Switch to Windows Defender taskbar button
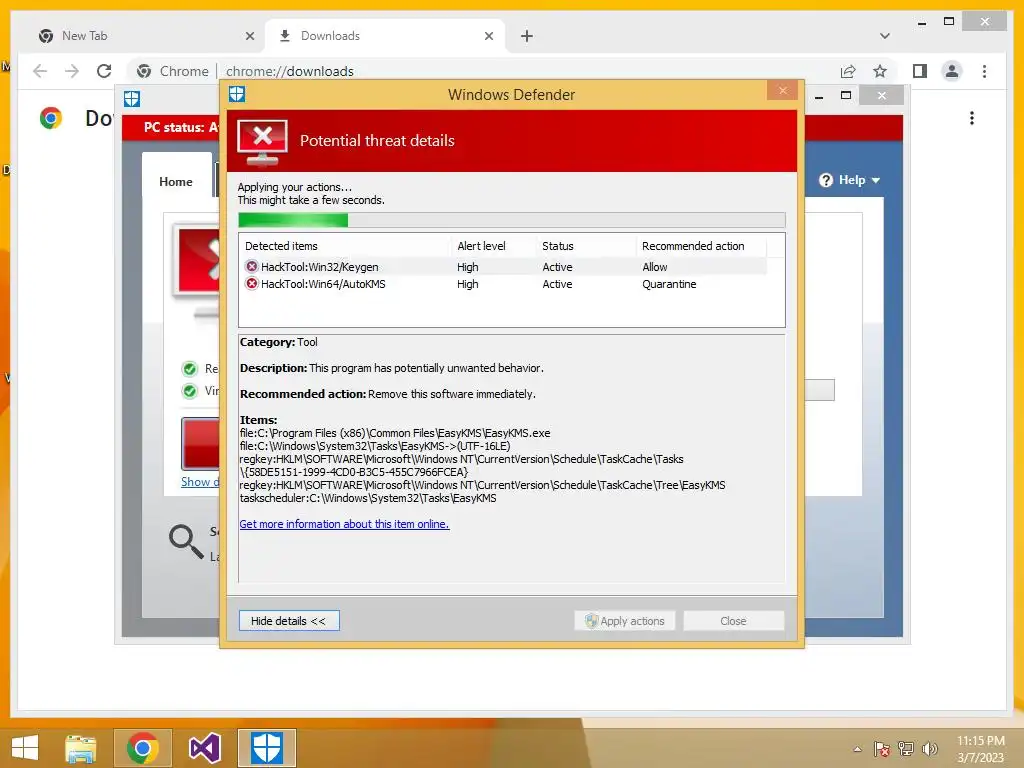The height and width of the screenshot is (768, 1024). point(267,748)
